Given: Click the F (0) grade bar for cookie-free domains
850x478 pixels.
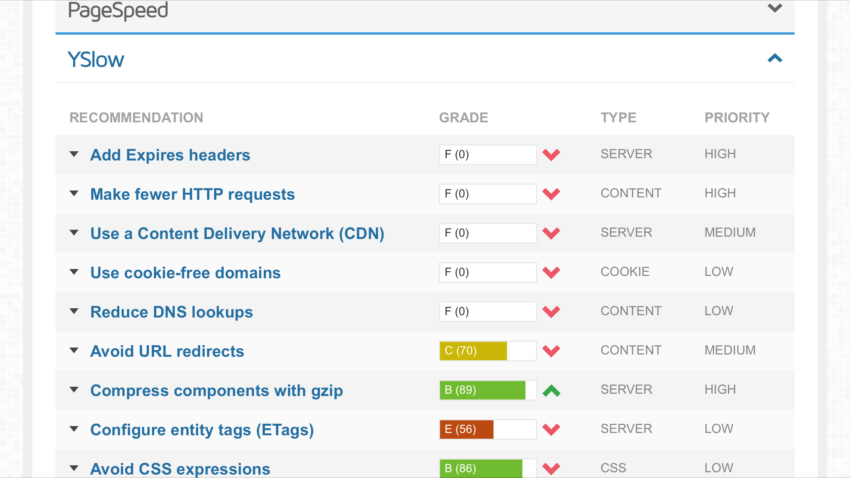Looking at the screenshot, I should [x=487, y=272].
